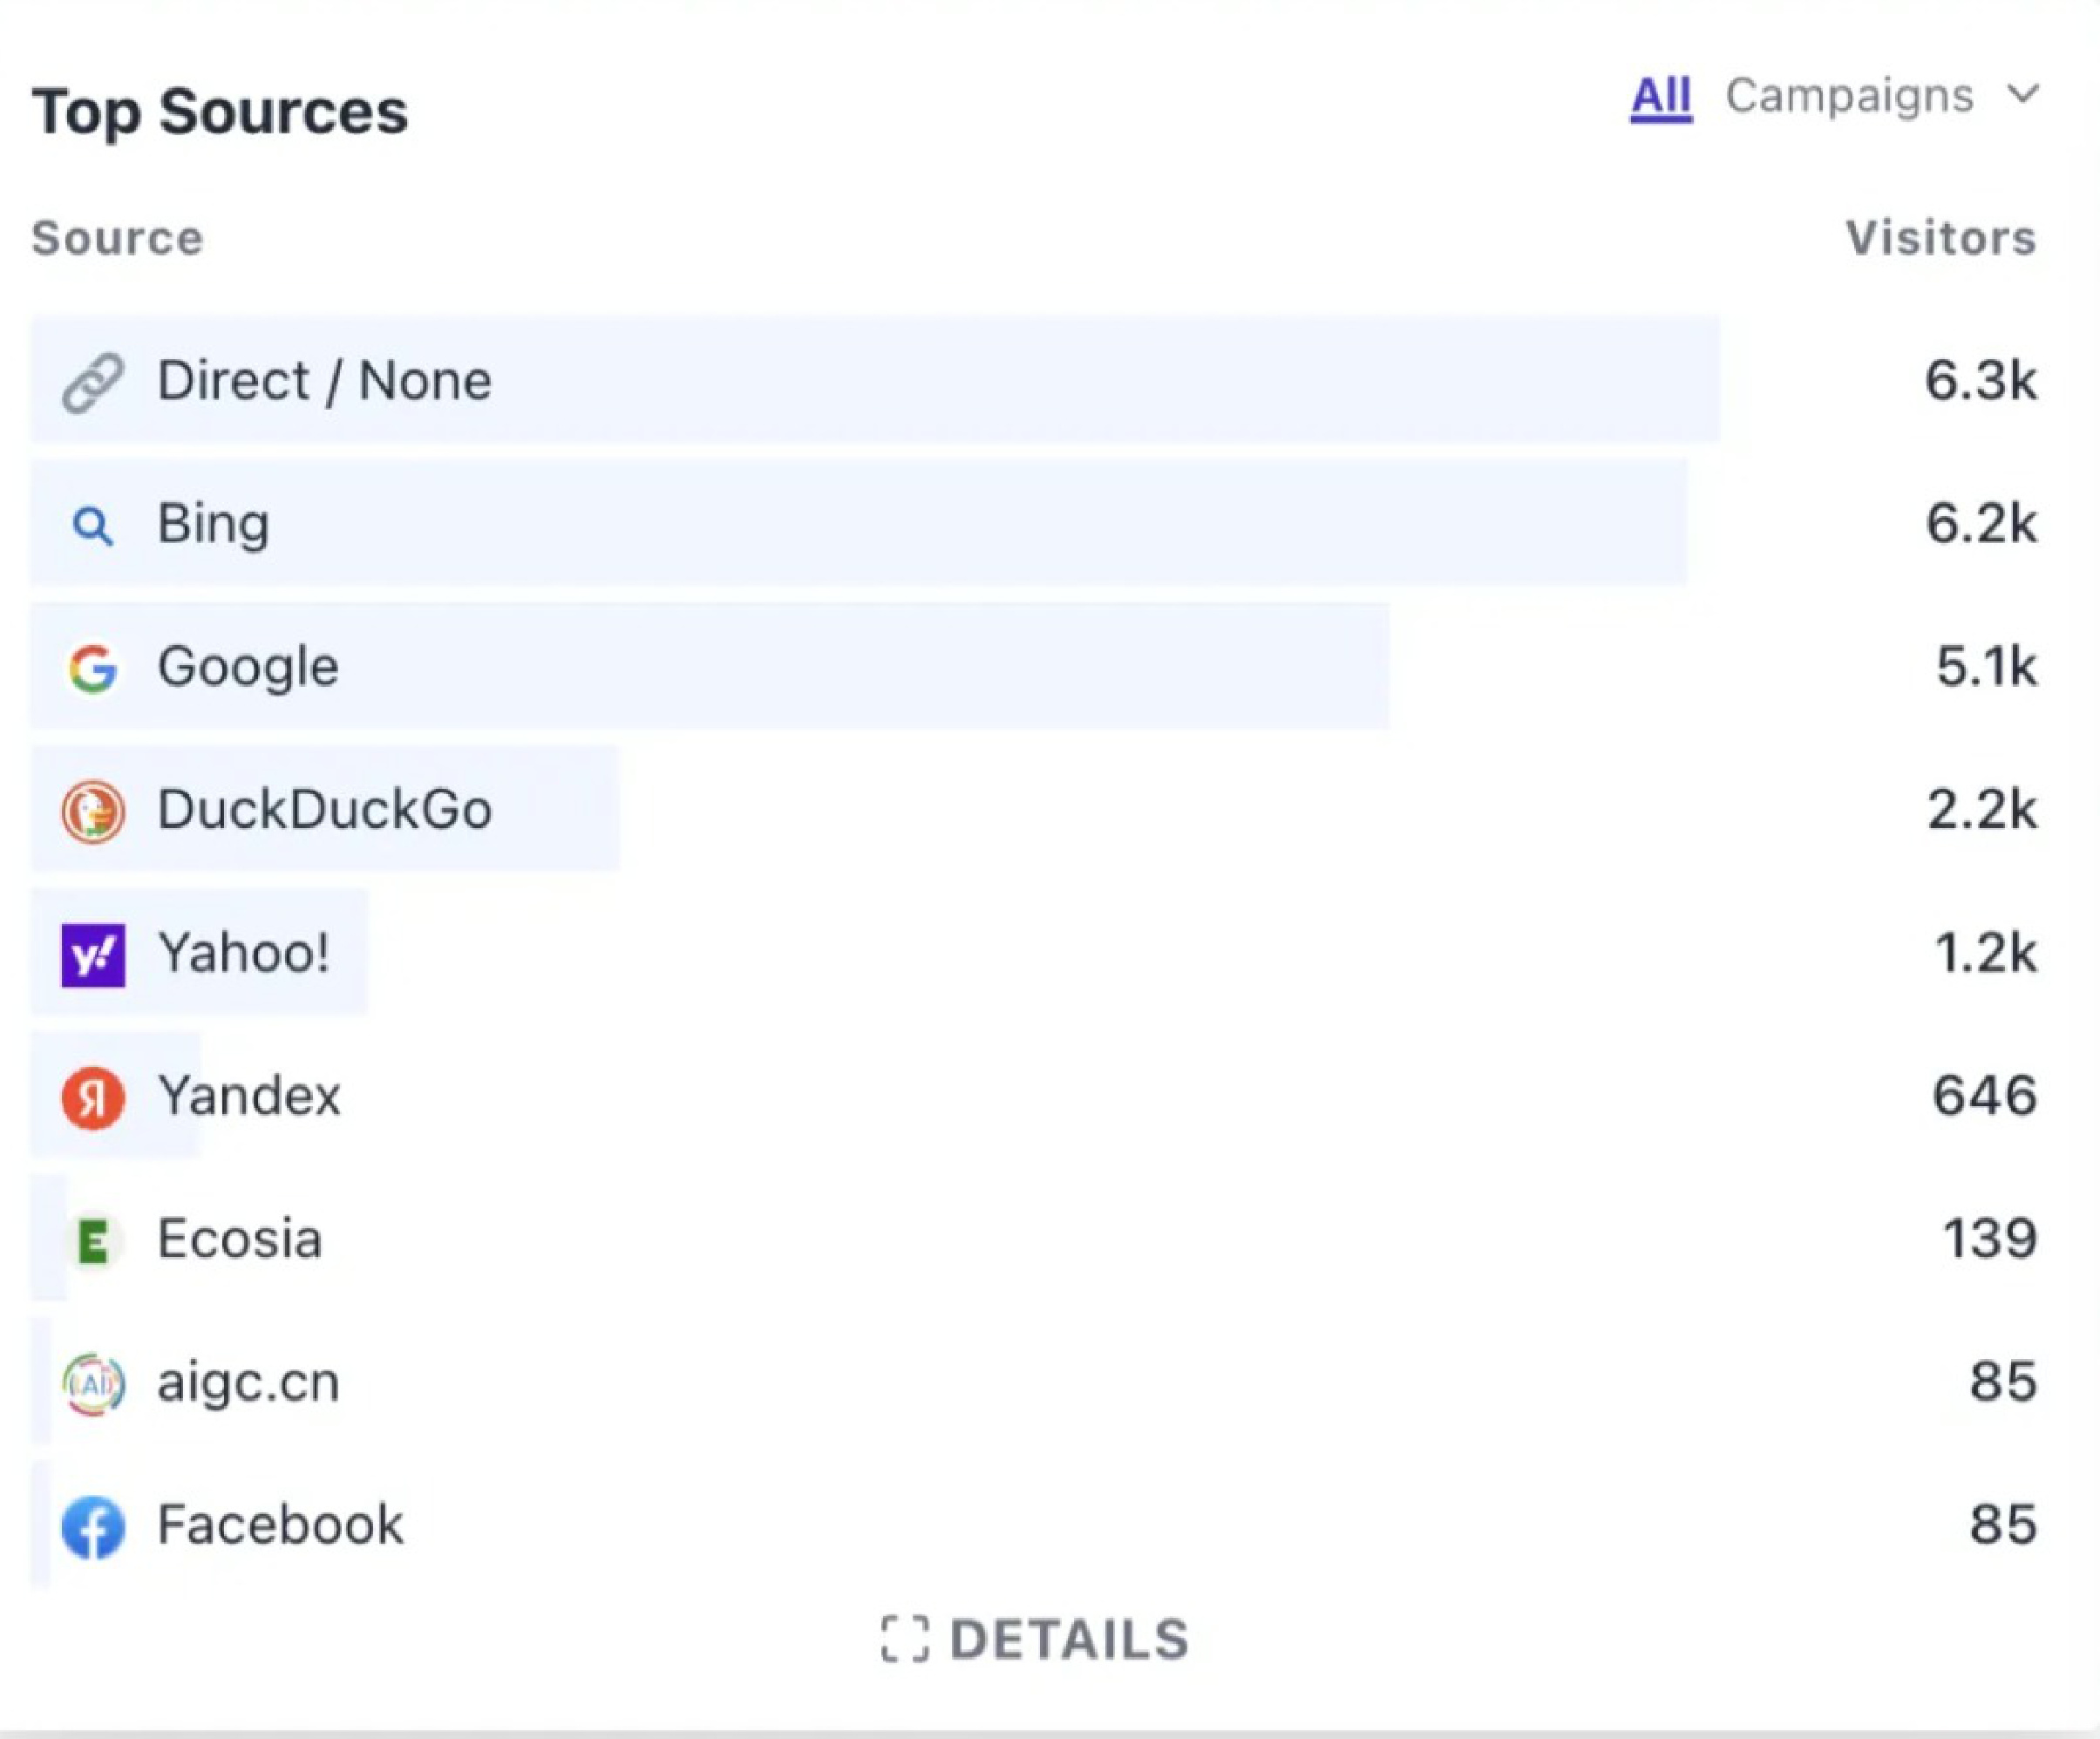Click the Visitors column header
The height and width of the screenshot is (1739, 2100).
click(1940, 238)
